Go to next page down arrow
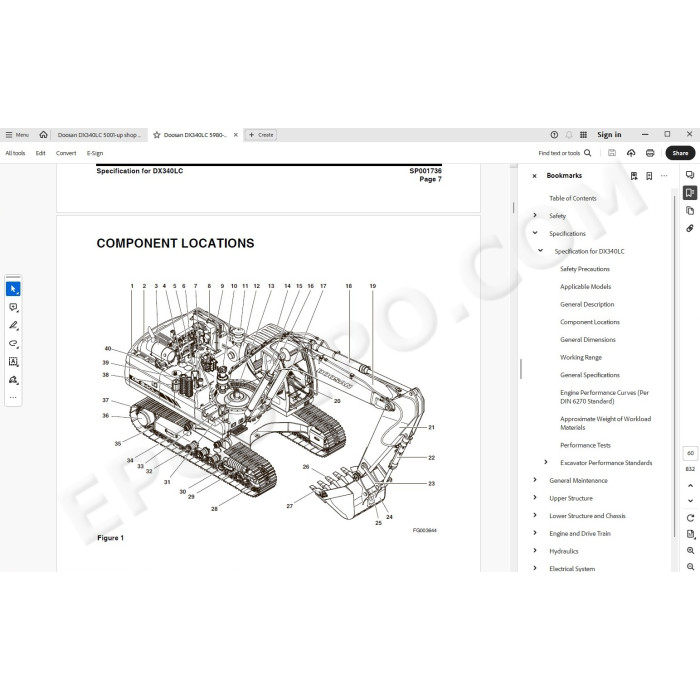 [x=690, y=501]
